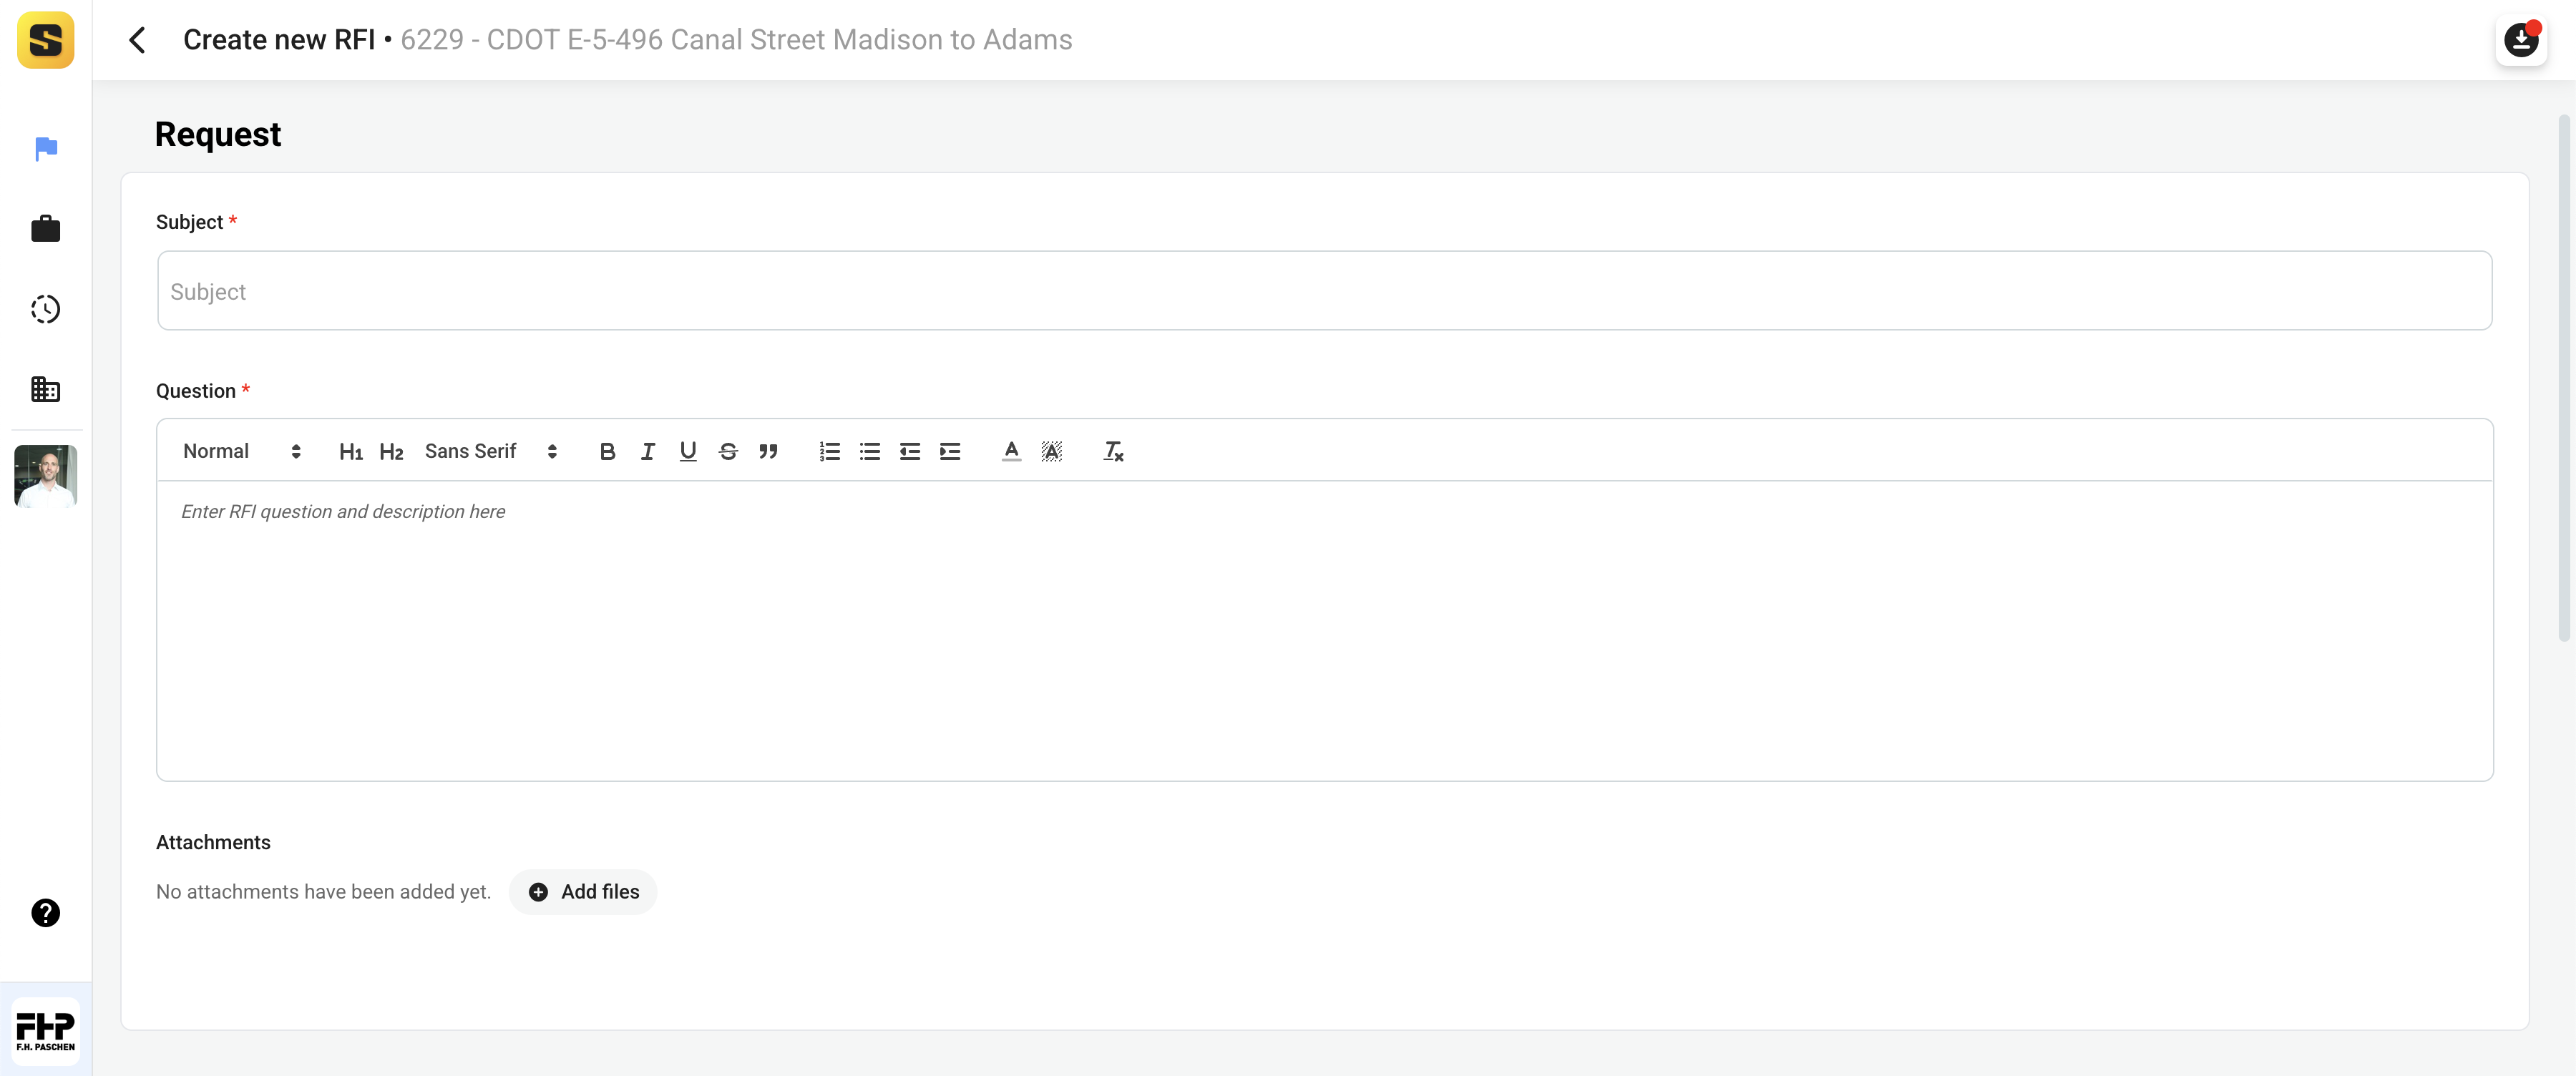Apply strikethrough formatting
The image size is (2576, 1076).
[x=727, y=451]
